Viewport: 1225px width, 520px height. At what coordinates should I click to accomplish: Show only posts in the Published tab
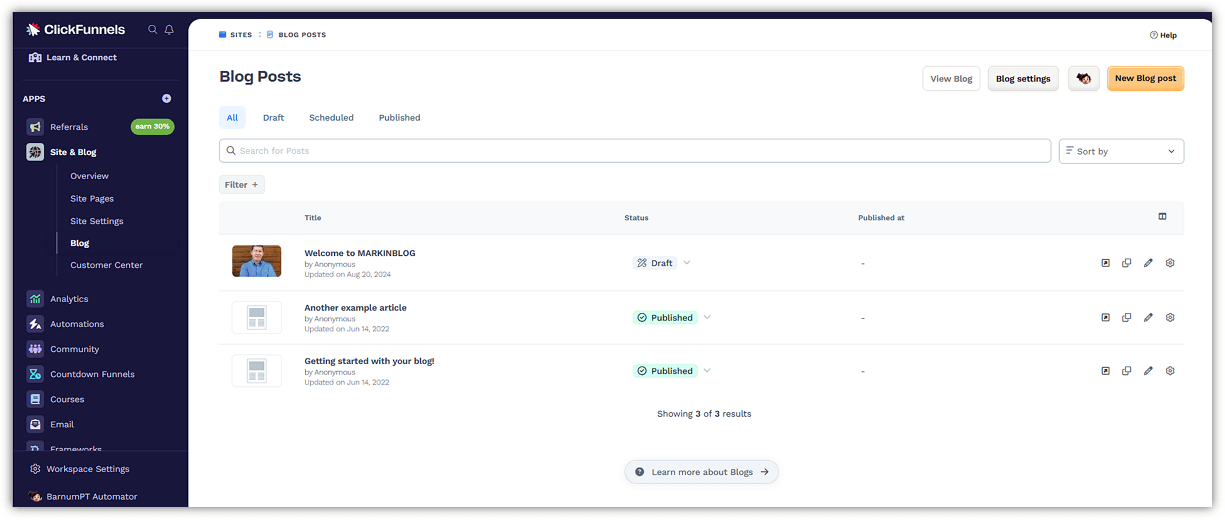click(399, 118)
